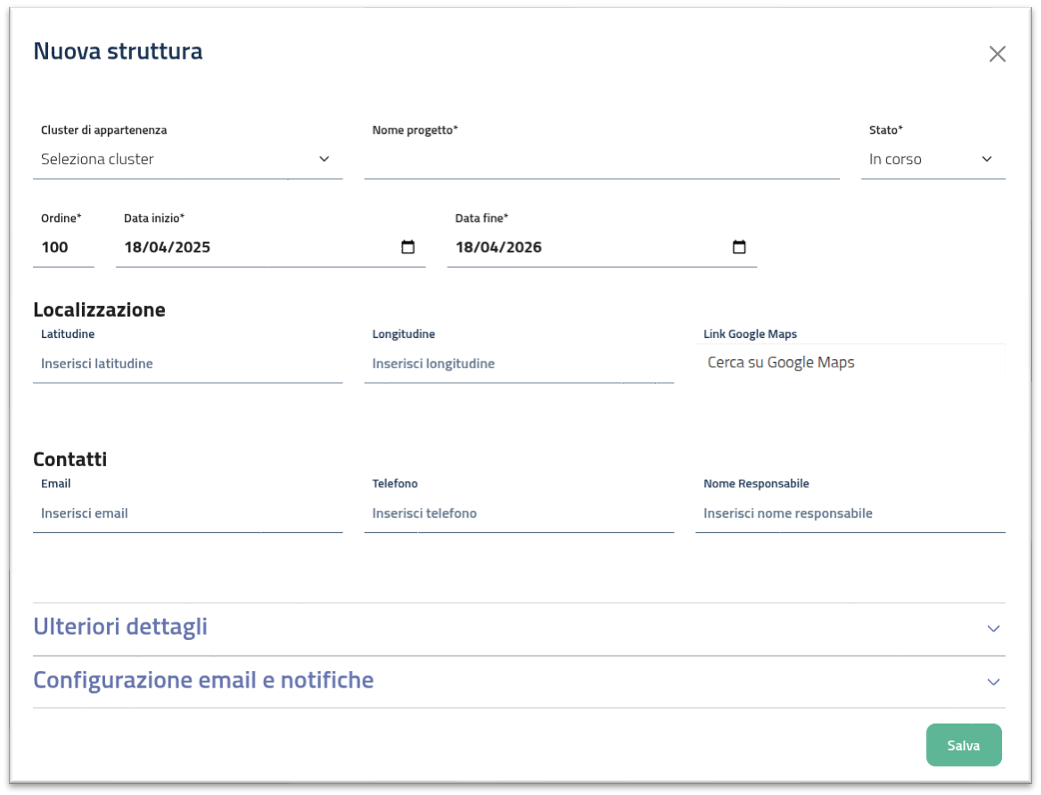The image size is (1041, 795).
Task: Click the Telefono input field
Action: pyautogui.click(x=518, y=513)
